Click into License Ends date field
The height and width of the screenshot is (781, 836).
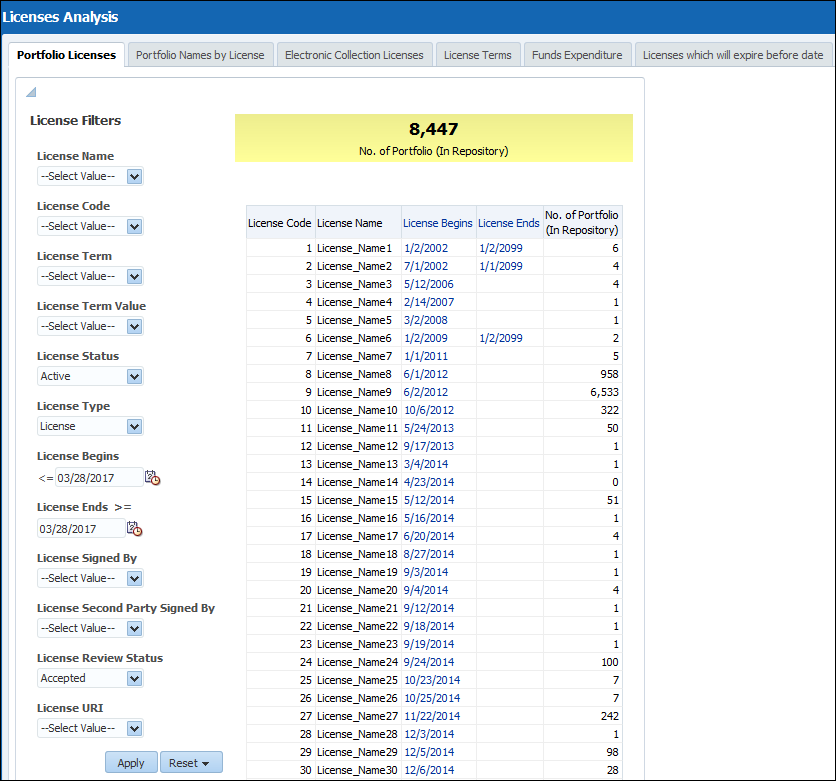81,529
